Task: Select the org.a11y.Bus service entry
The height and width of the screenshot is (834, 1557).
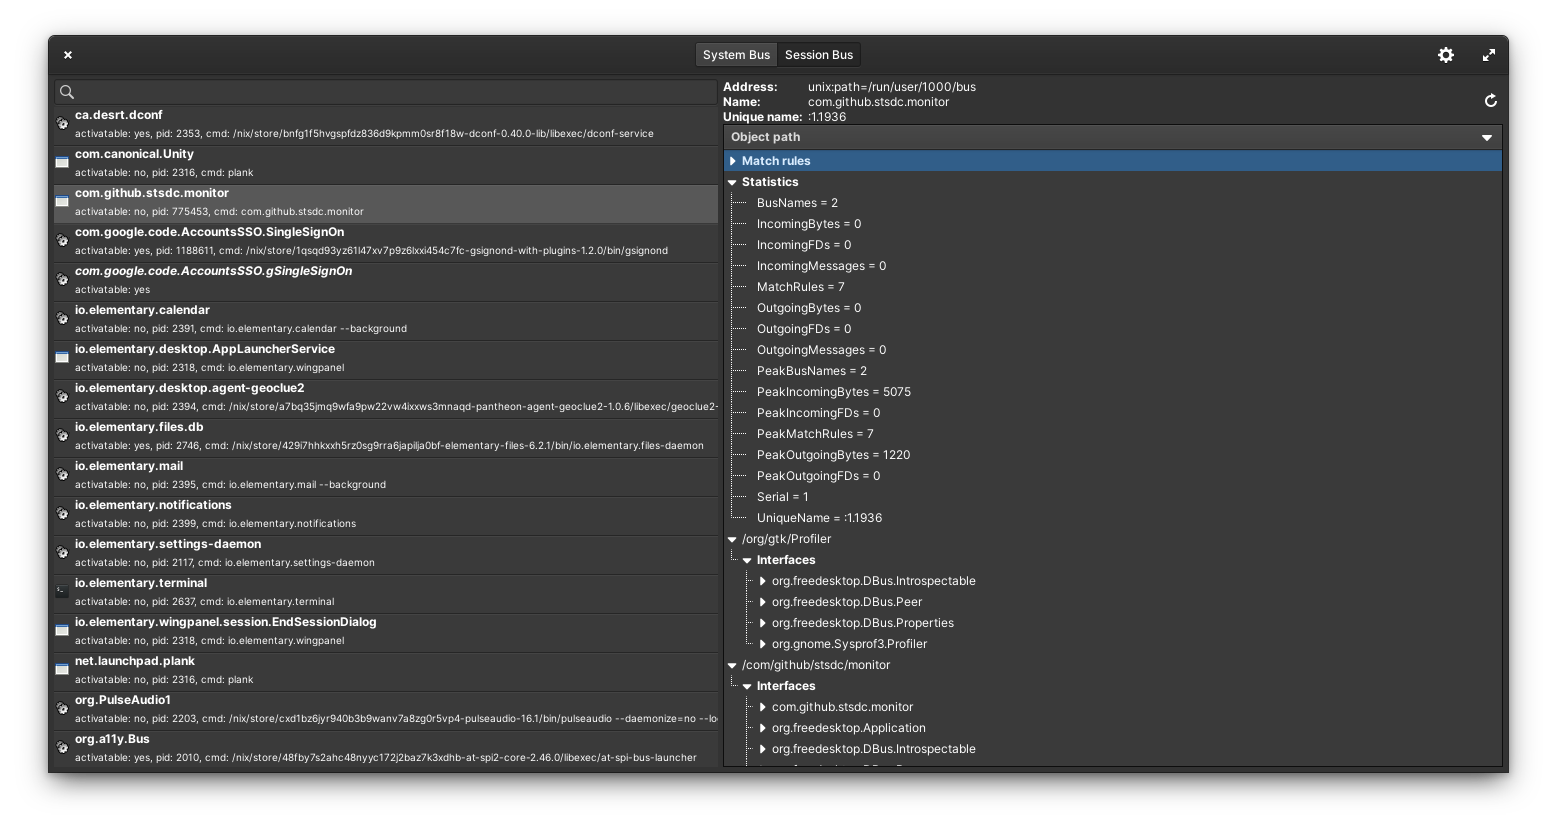Action: [x=300, y=747]
